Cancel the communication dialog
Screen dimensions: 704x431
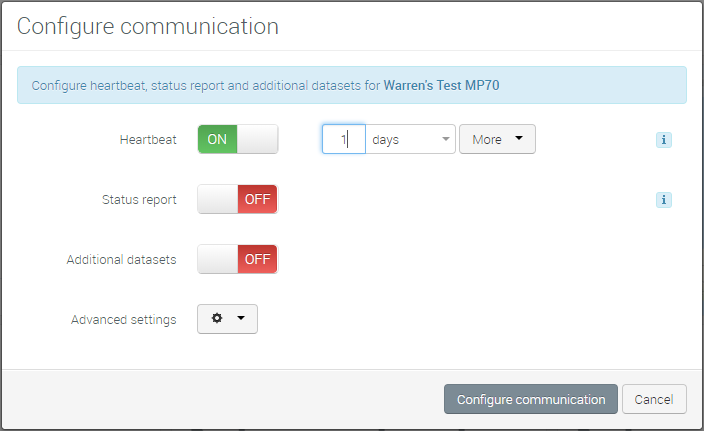click(x=654, y=399)
